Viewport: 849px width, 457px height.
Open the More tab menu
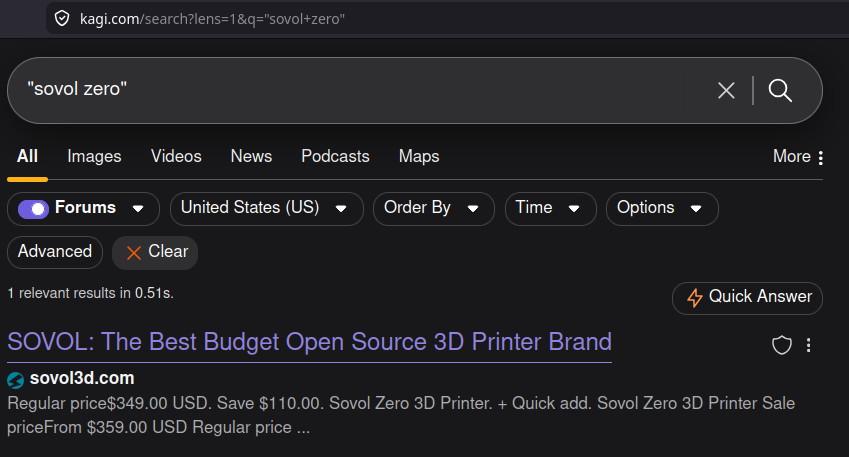798,156
